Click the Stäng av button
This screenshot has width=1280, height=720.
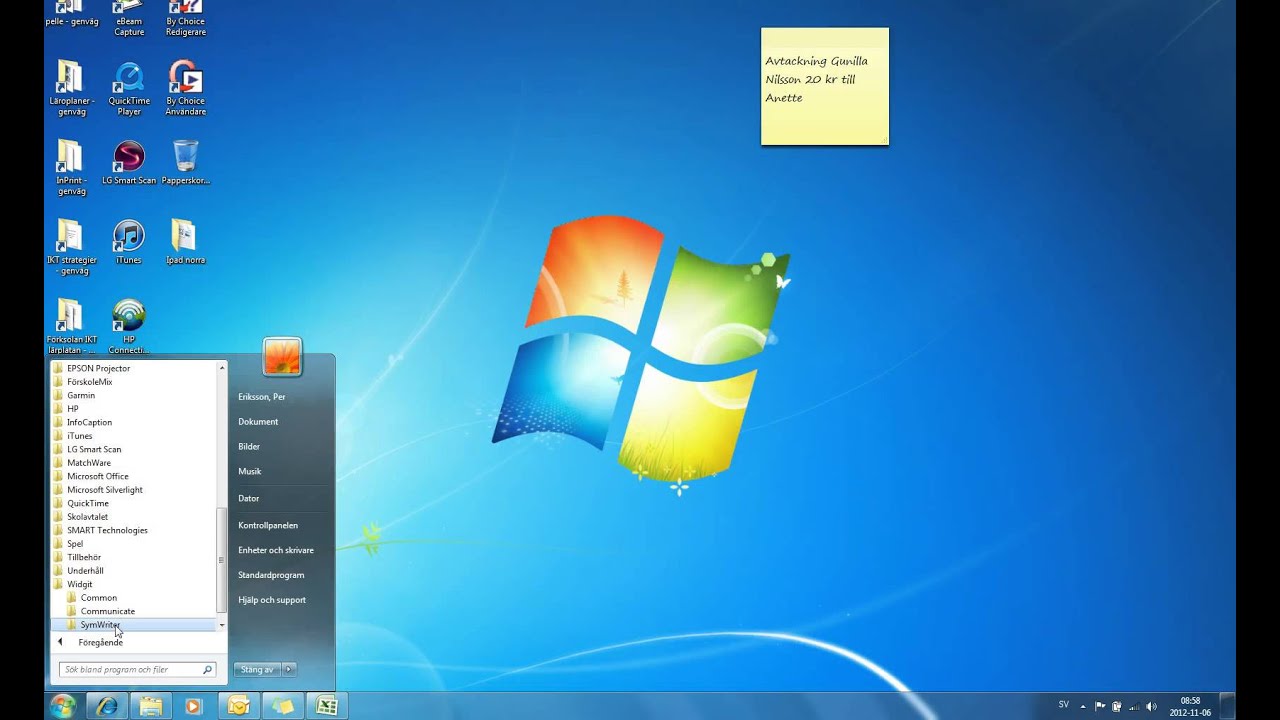pyautogui.click(x=257, y=669)
